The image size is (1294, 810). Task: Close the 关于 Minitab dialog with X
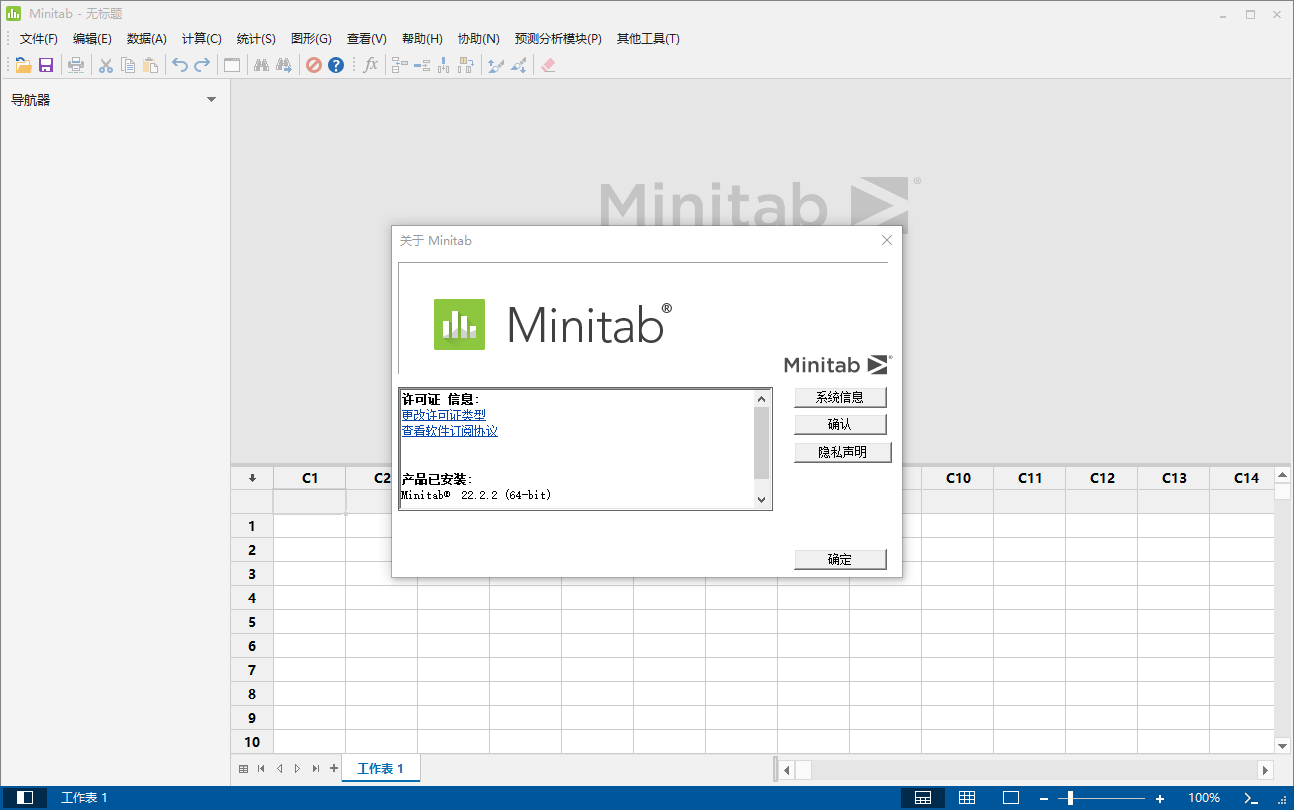coord(886,240)
